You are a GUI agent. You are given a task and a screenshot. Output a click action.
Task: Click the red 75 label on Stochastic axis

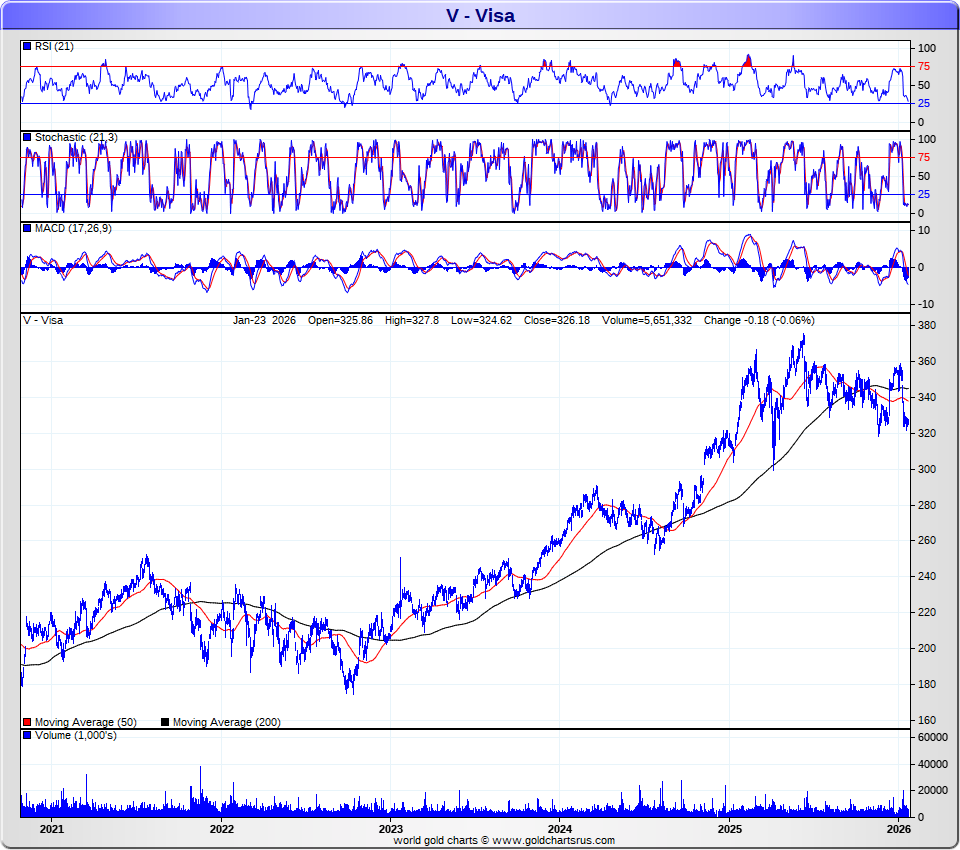coord(924,158)
